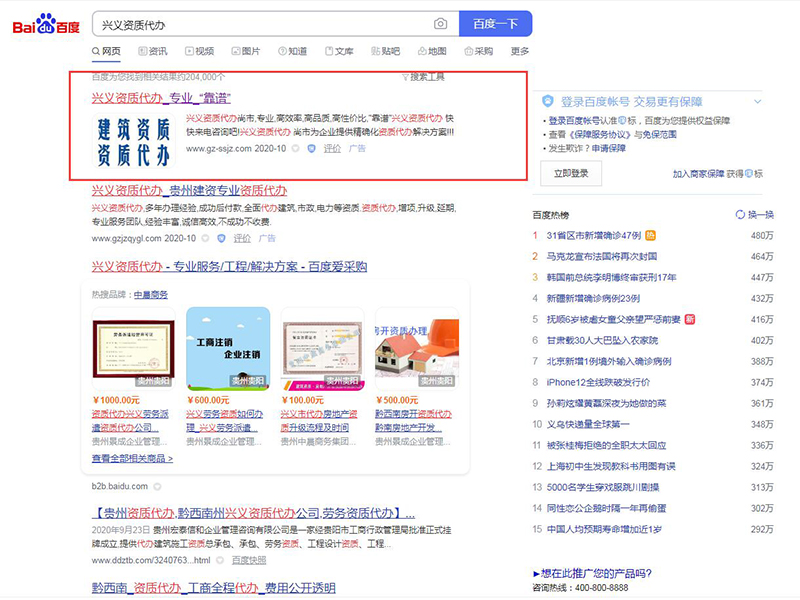Select the 网页 tab

(x=107, y=51)
